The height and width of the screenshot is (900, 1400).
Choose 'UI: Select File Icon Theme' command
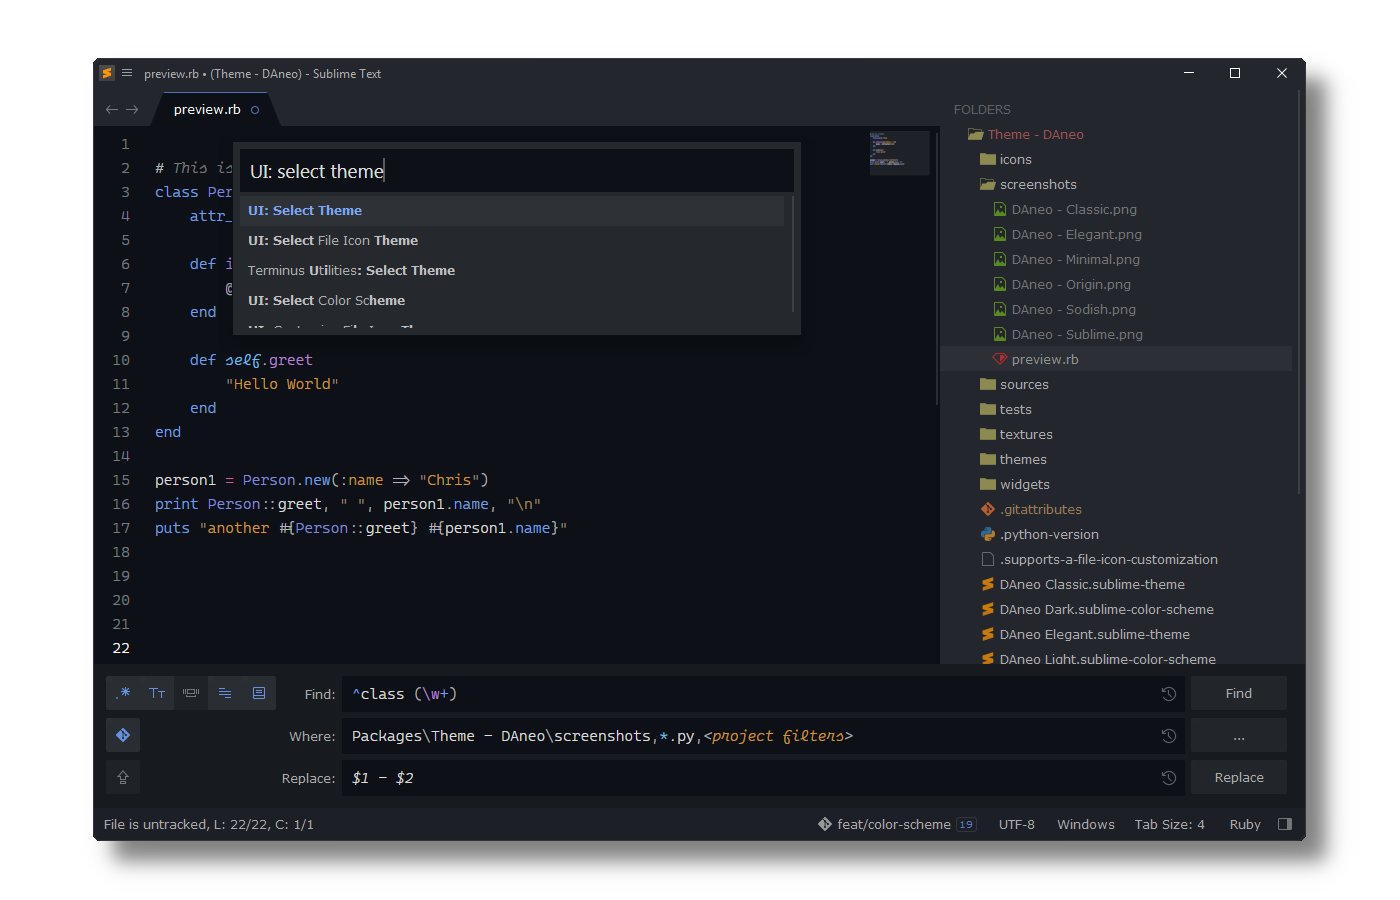[x=513, y=241]
